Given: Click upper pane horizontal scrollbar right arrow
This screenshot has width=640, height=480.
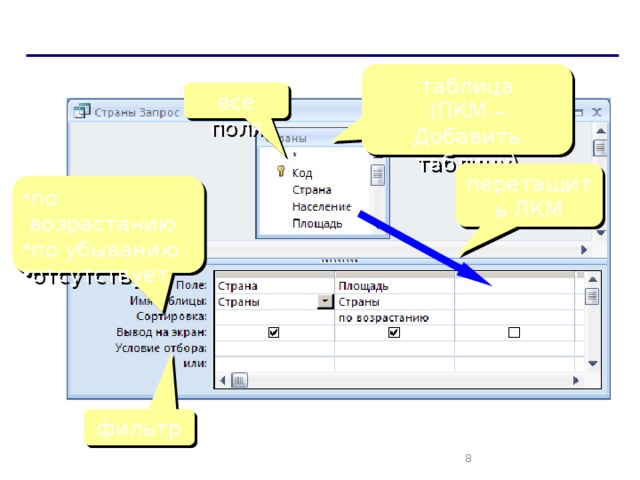Looking at the screenshot, I should tap(584, 249).
